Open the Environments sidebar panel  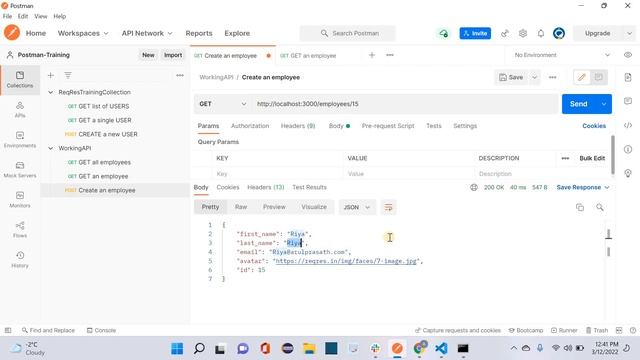(x=20, y=140)
